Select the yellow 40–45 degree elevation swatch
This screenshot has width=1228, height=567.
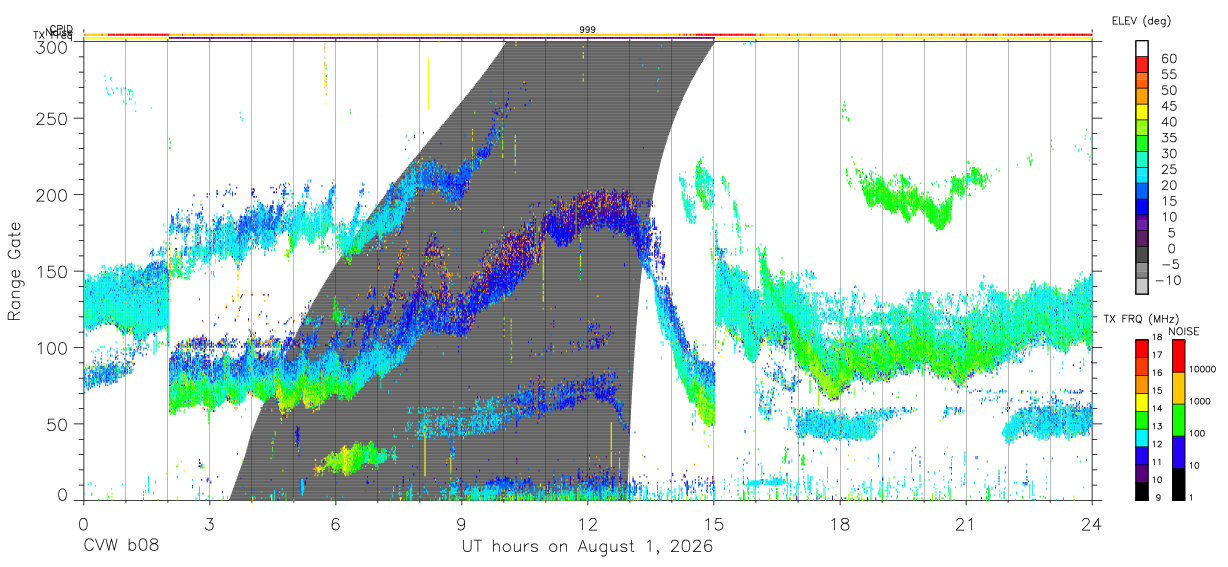[x=1143, y=113]
